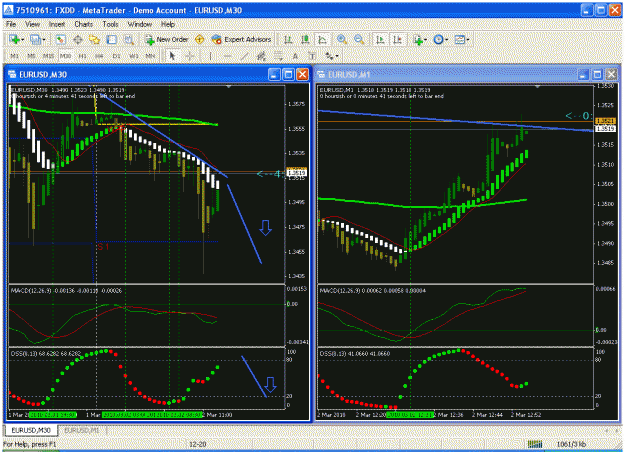The height and width of the screenshot is (452, 625).
Task: Select the Draw Vertical Line tool
Action: [x=210, y=56]
